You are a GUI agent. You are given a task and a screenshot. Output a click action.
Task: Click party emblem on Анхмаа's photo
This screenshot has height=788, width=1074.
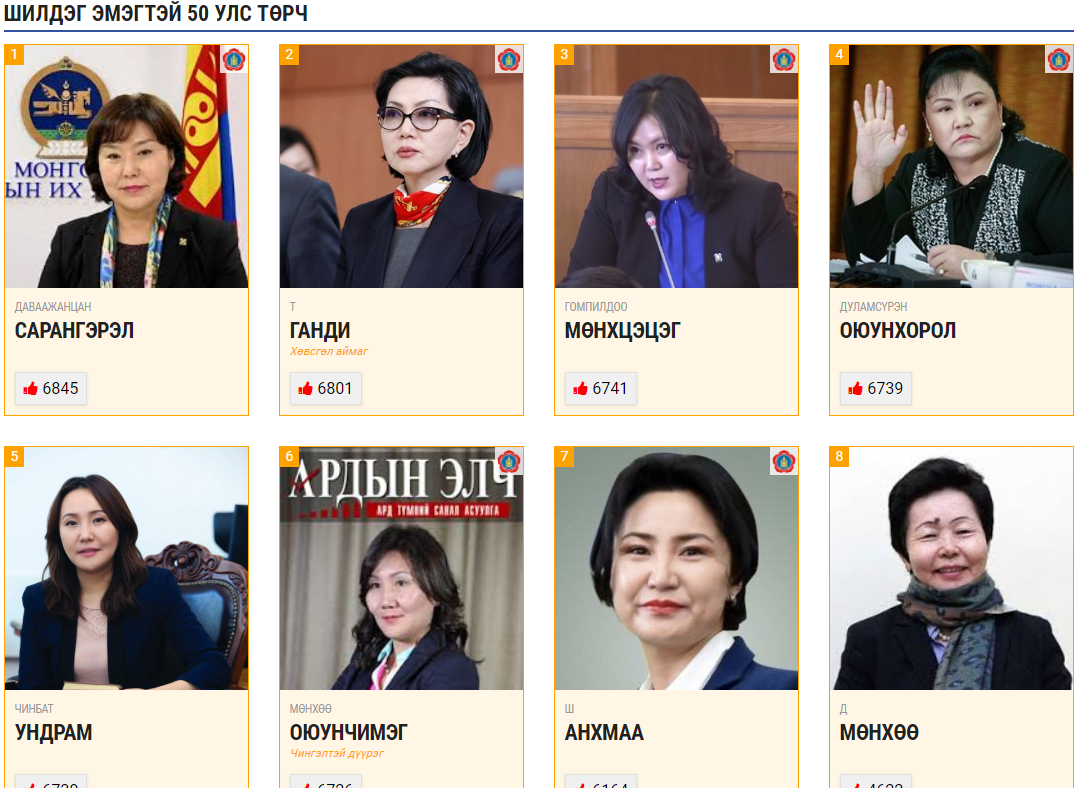coord(784,462)
